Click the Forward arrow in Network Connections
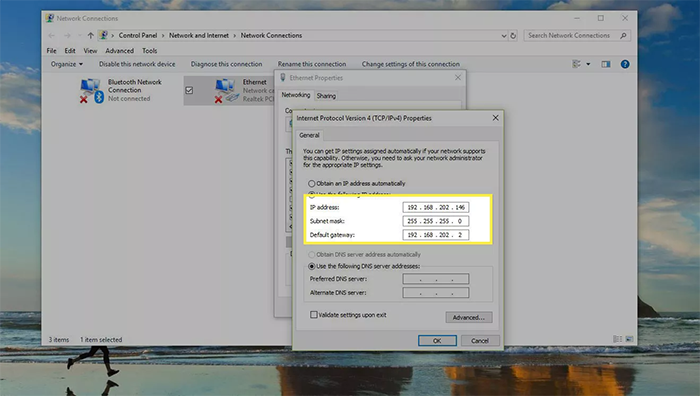Screen dimensions: 700x396 [x=67, y=35]
